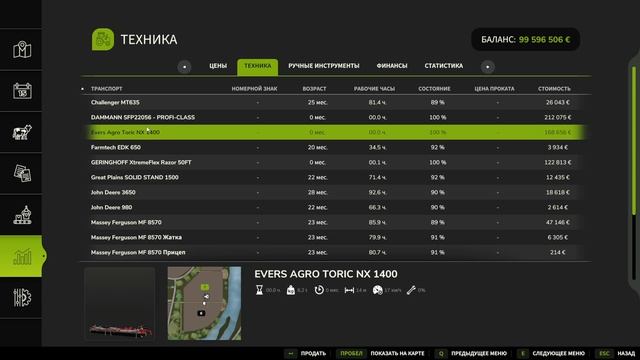Image resolution: width=640 pixels, height=360 pixels.
Task: Open the animals page with cow icon
Action: point(22,132)
